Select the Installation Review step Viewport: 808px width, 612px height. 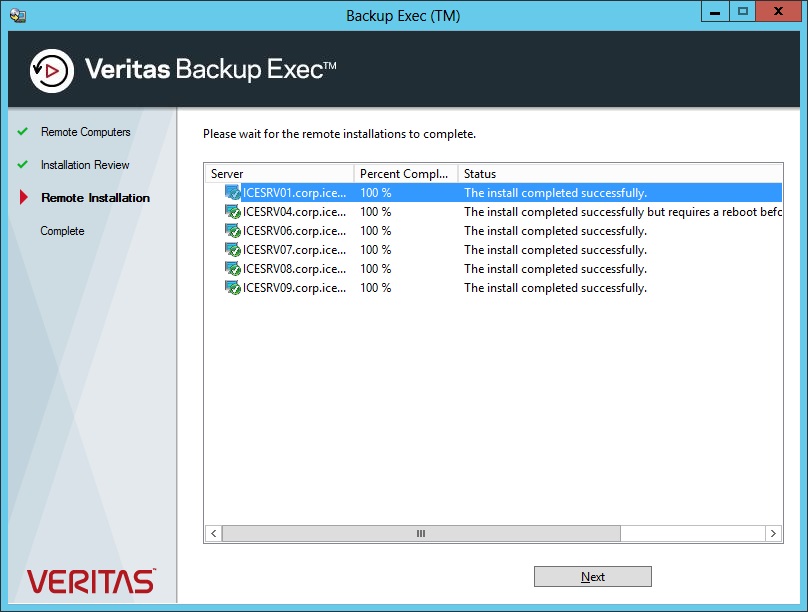coord(85,165)
